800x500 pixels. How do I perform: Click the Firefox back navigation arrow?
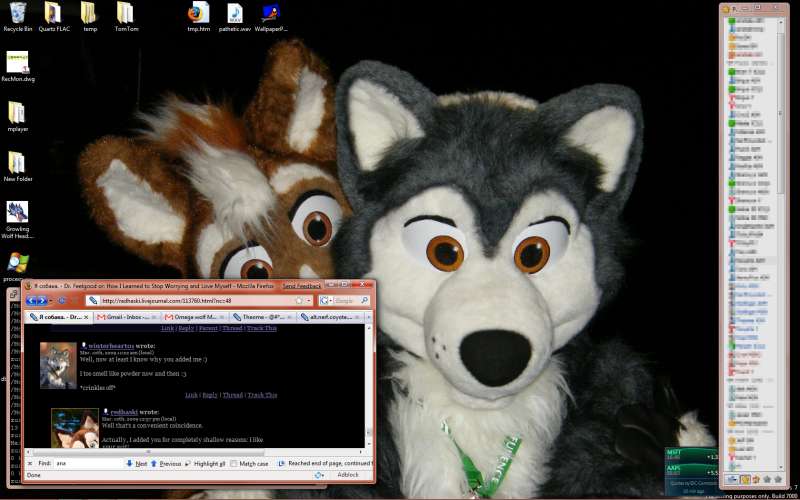(x=32, y=300)
